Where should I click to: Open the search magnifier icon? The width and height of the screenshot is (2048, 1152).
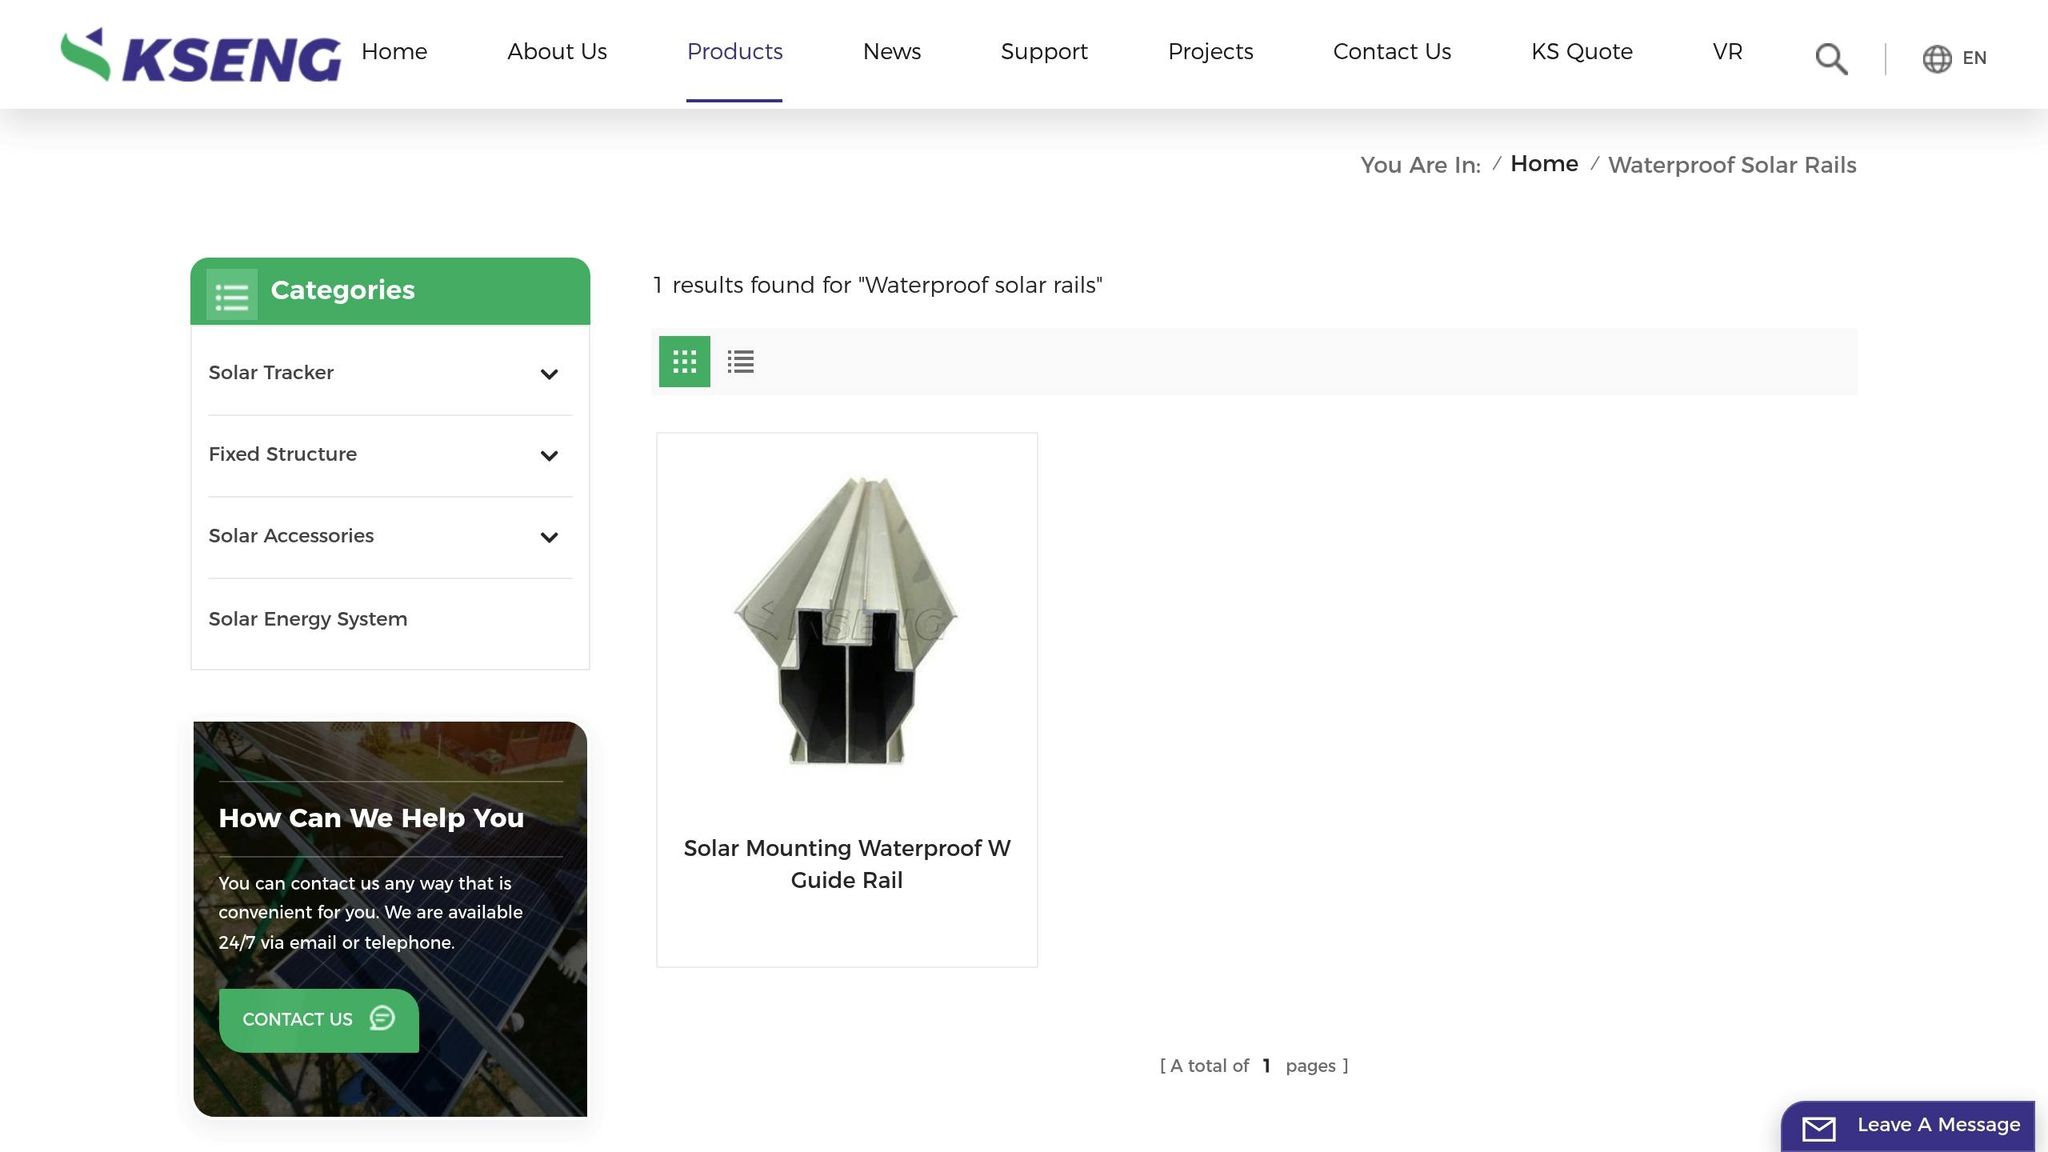1830,59
